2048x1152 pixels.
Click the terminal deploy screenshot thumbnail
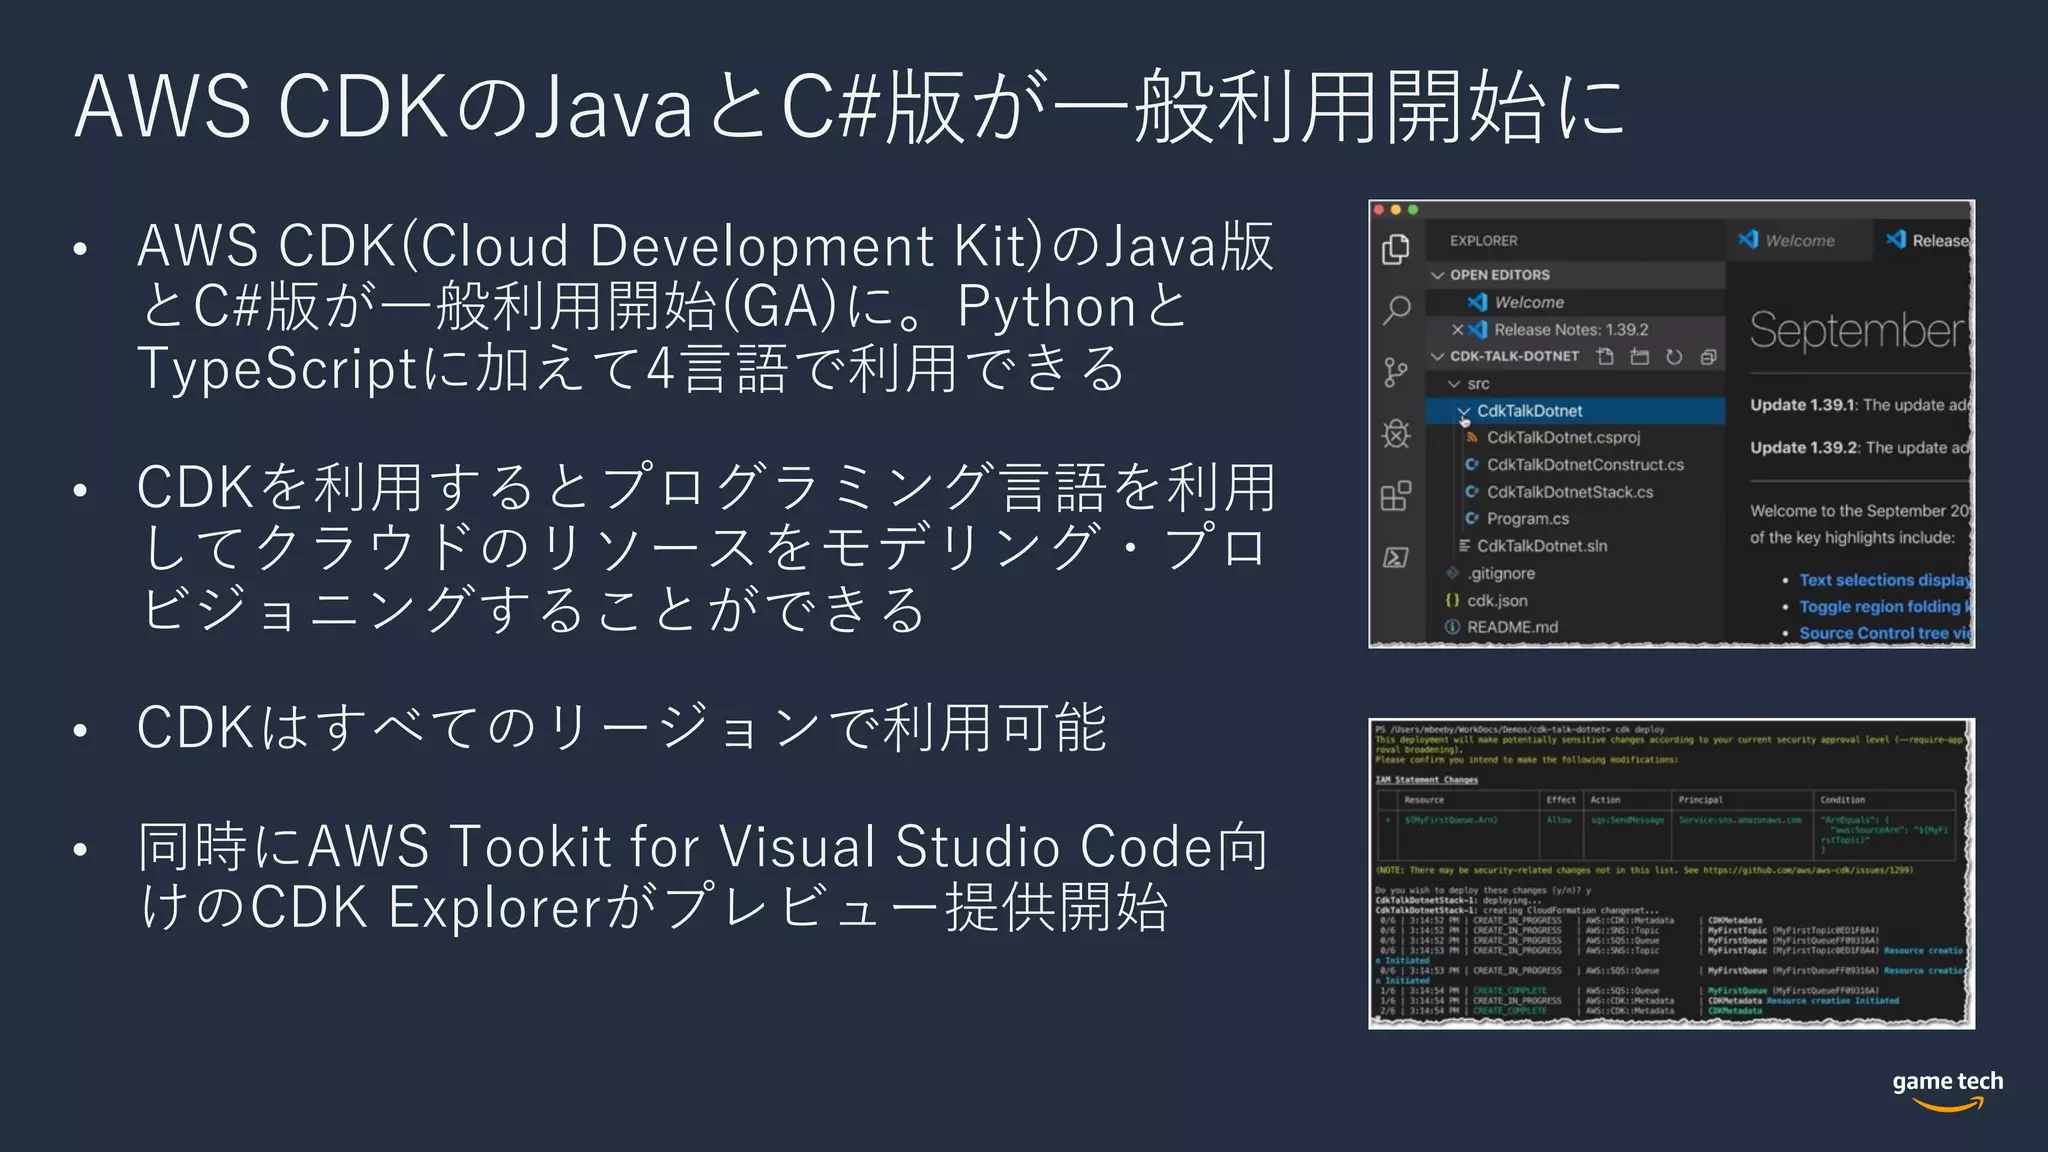(x=1671, y=873)
